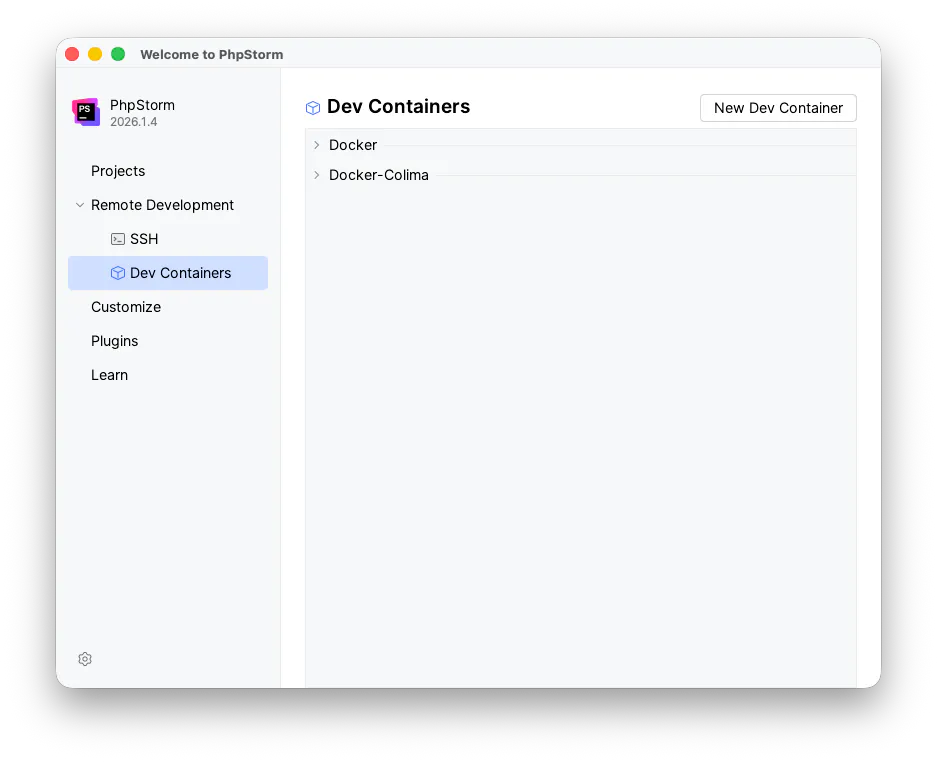Click the PhpStorm product name
The width and height of the screenshot is (937, 762).
coord(142,105)
